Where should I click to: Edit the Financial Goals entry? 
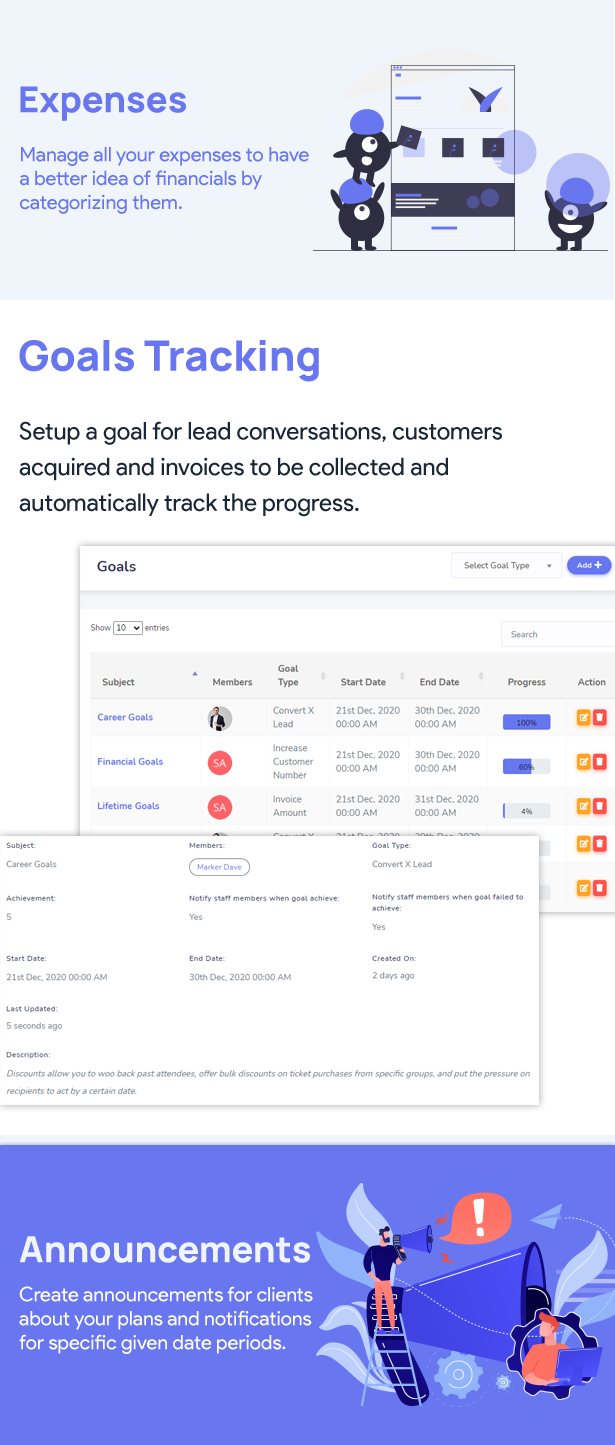point(584,761)
